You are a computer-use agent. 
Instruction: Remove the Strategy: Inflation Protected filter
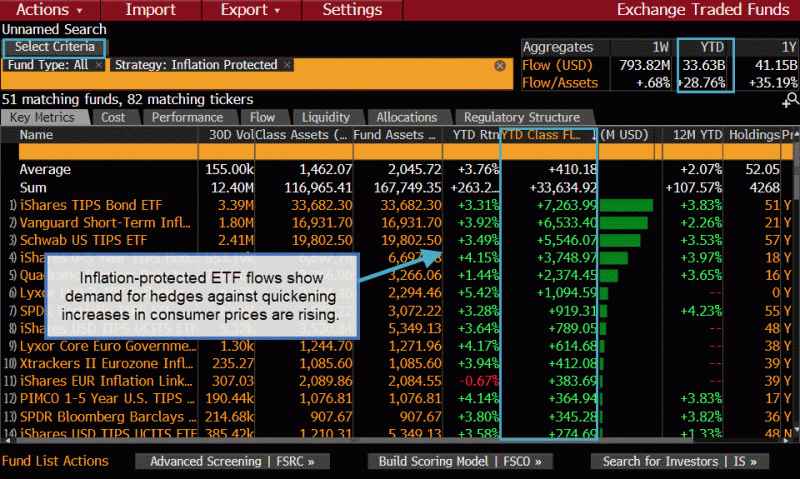(288, 65)
